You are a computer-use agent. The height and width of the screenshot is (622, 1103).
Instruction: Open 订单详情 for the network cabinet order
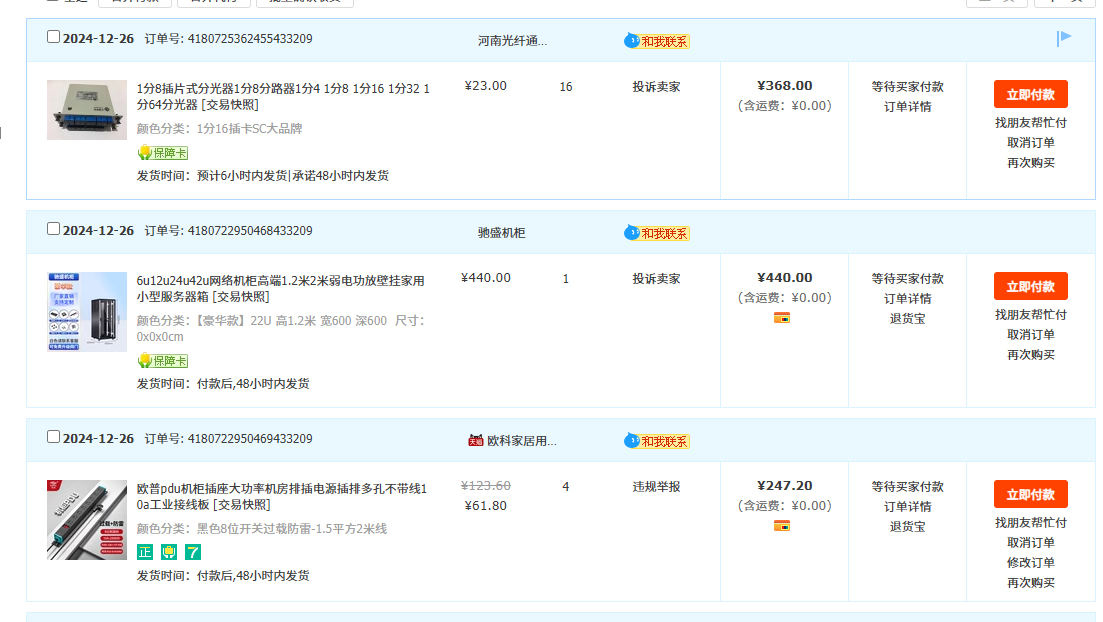click(907, 299)
